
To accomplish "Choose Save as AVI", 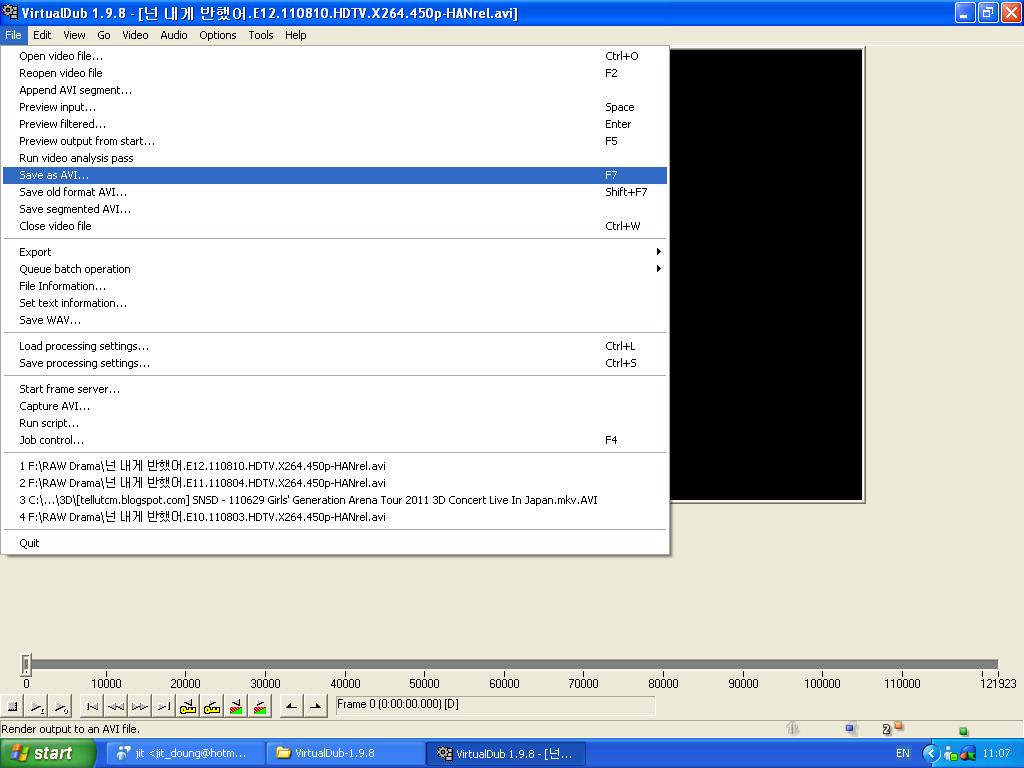I will [335, 174].
